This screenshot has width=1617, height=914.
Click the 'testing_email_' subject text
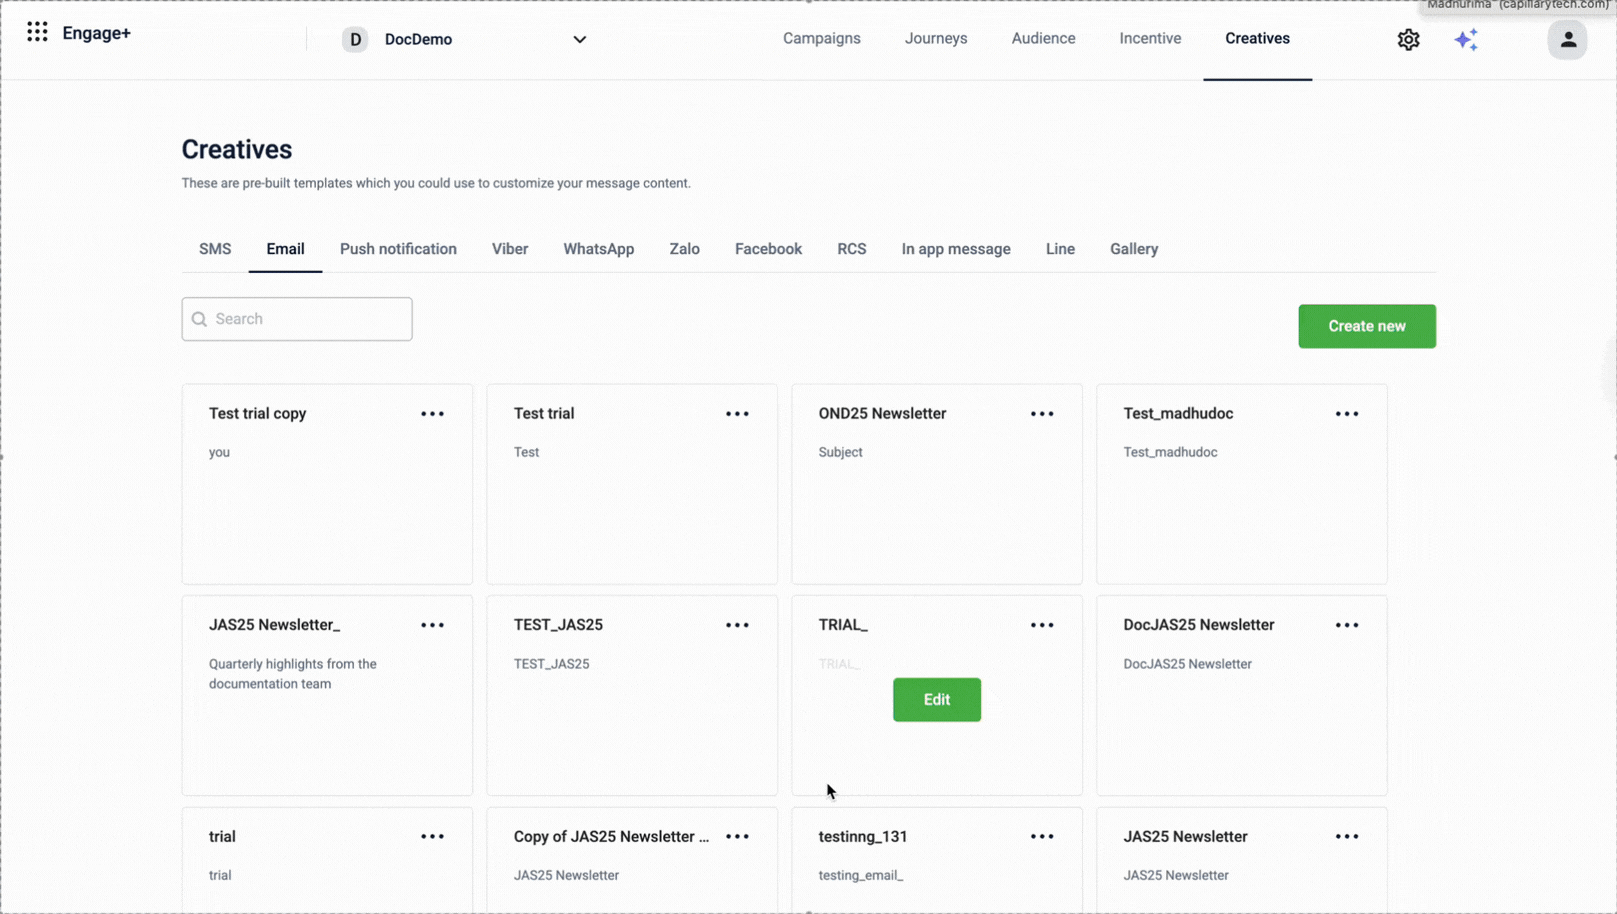coord(861,875)
